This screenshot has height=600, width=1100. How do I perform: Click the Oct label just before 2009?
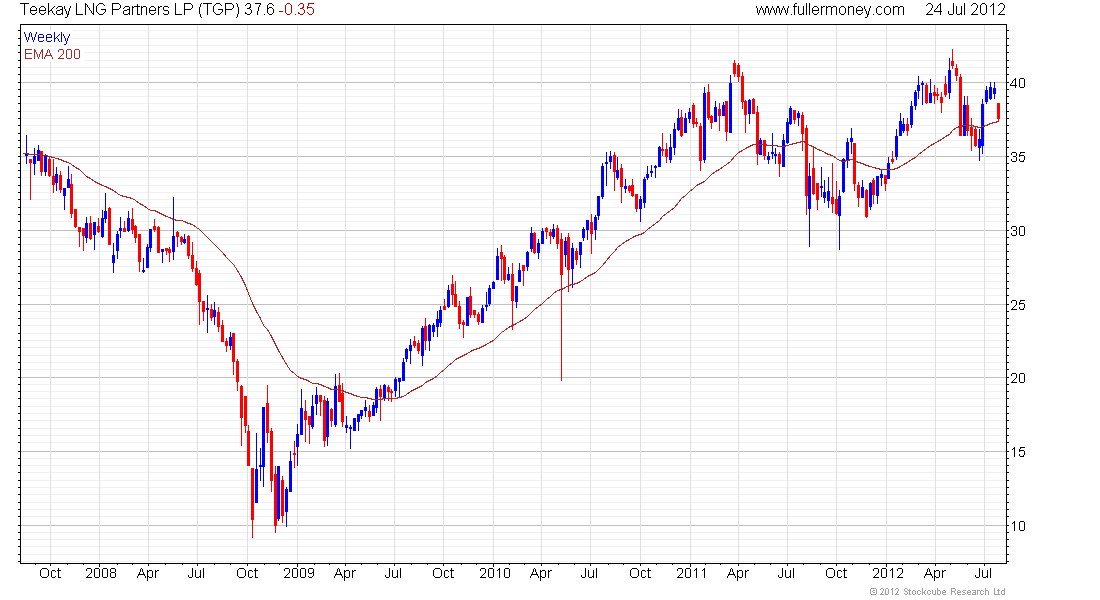click(247, 573)
